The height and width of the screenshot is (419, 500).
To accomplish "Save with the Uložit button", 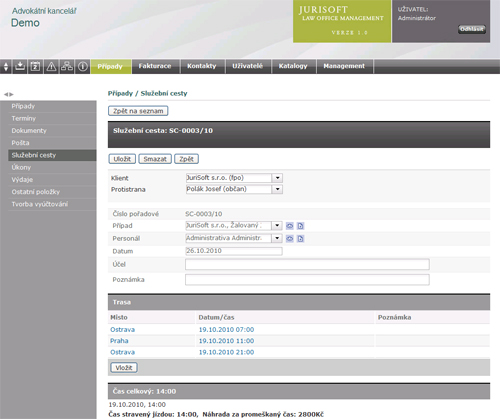I will click(122, 159).
